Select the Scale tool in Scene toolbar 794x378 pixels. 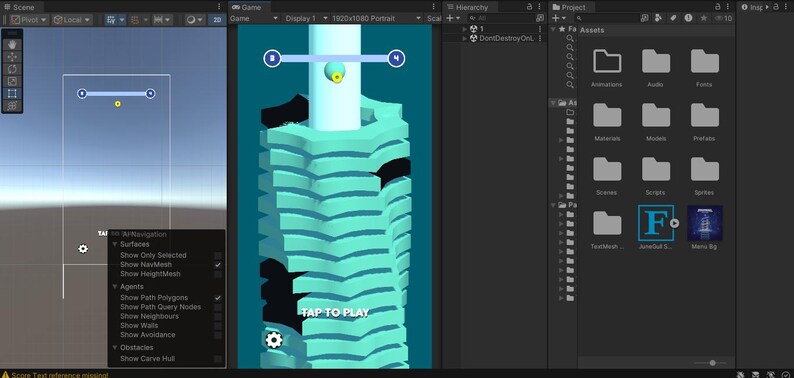pos(12,81)
